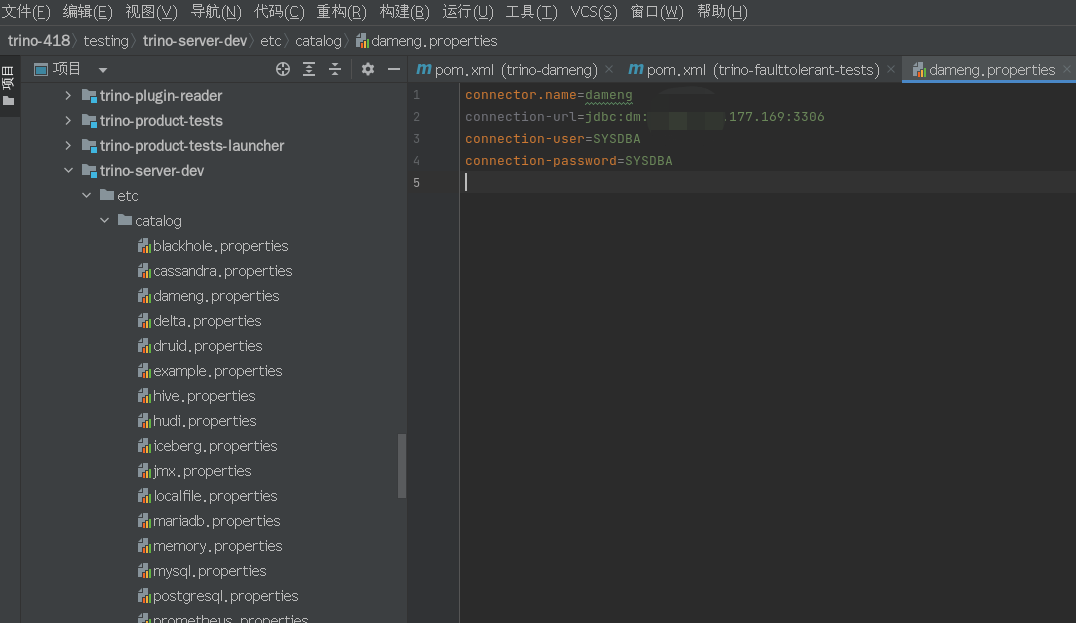This screenshot has width=1076, height=623.
Task: Open the 工具(T) menu
Action: 531,12
